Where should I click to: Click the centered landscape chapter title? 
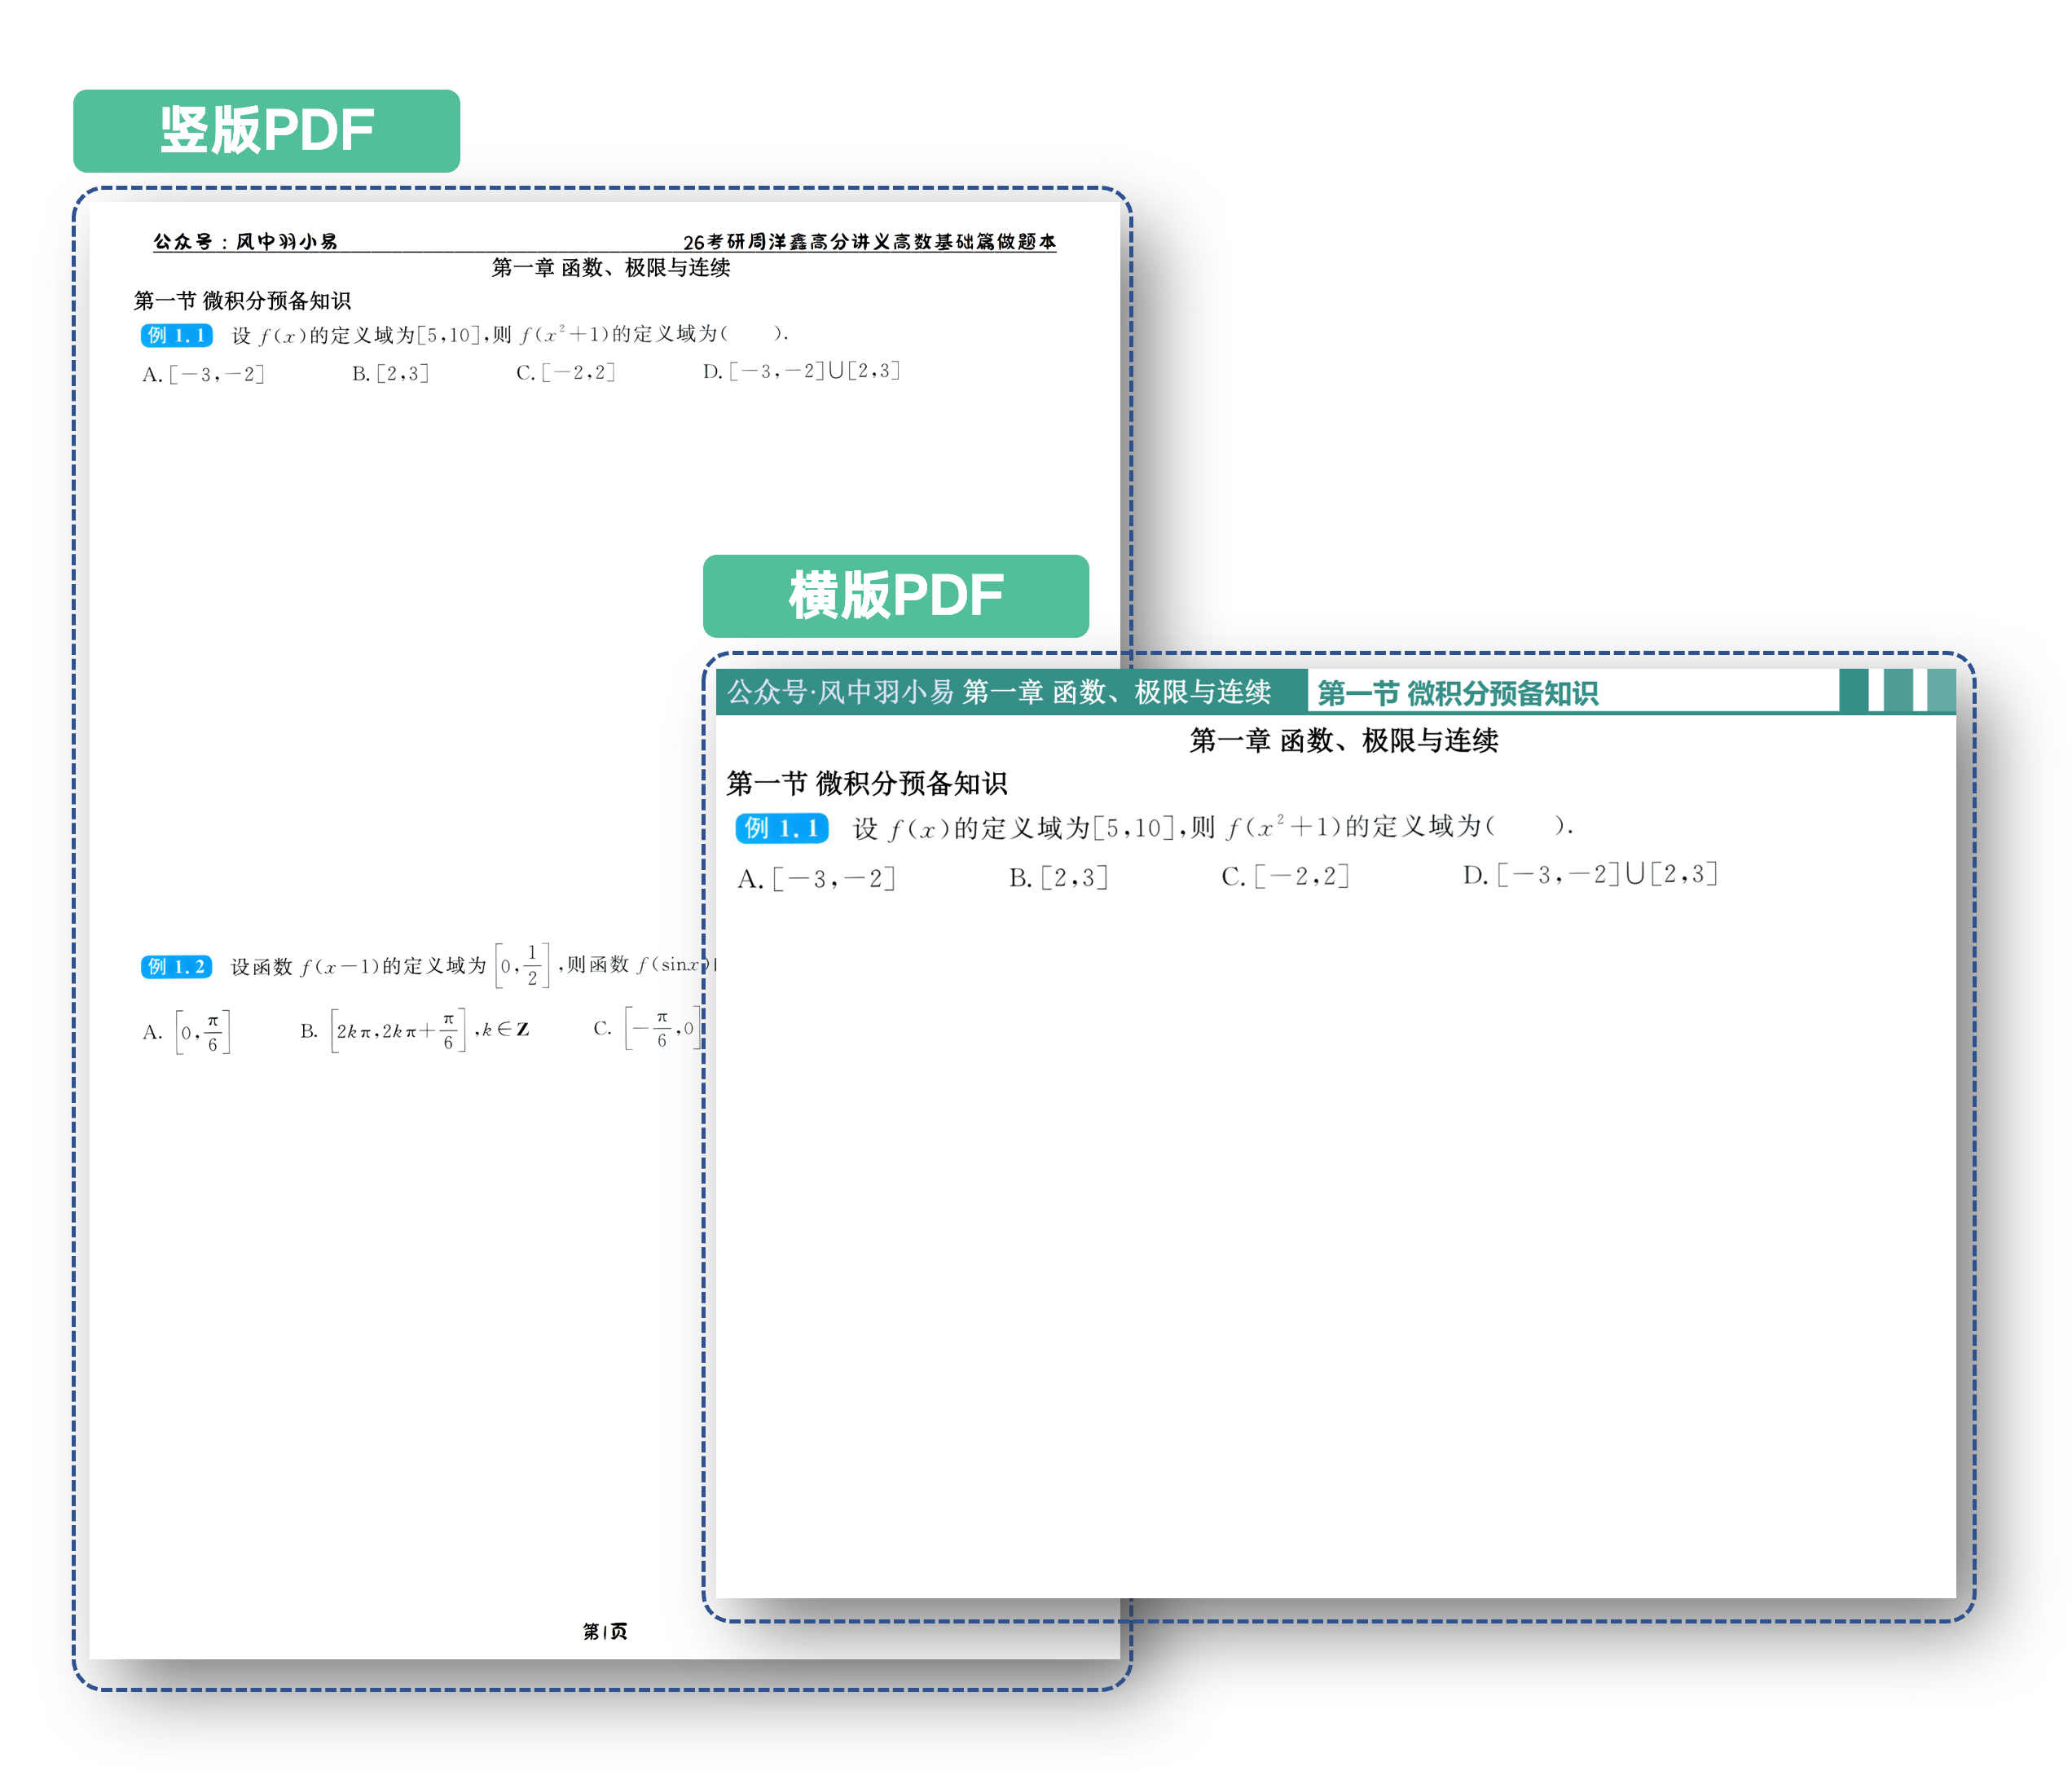click(1343, 740)
